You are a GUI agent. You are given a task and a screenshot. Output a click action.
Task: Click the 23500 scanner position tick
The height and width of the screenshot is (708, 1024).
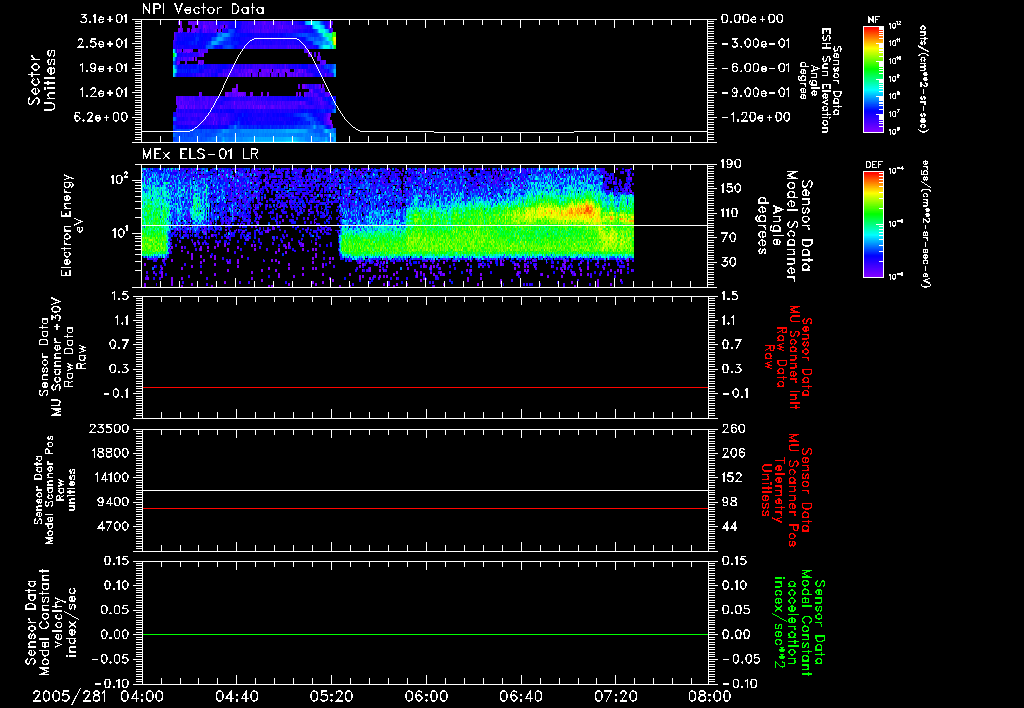[110, 429]
